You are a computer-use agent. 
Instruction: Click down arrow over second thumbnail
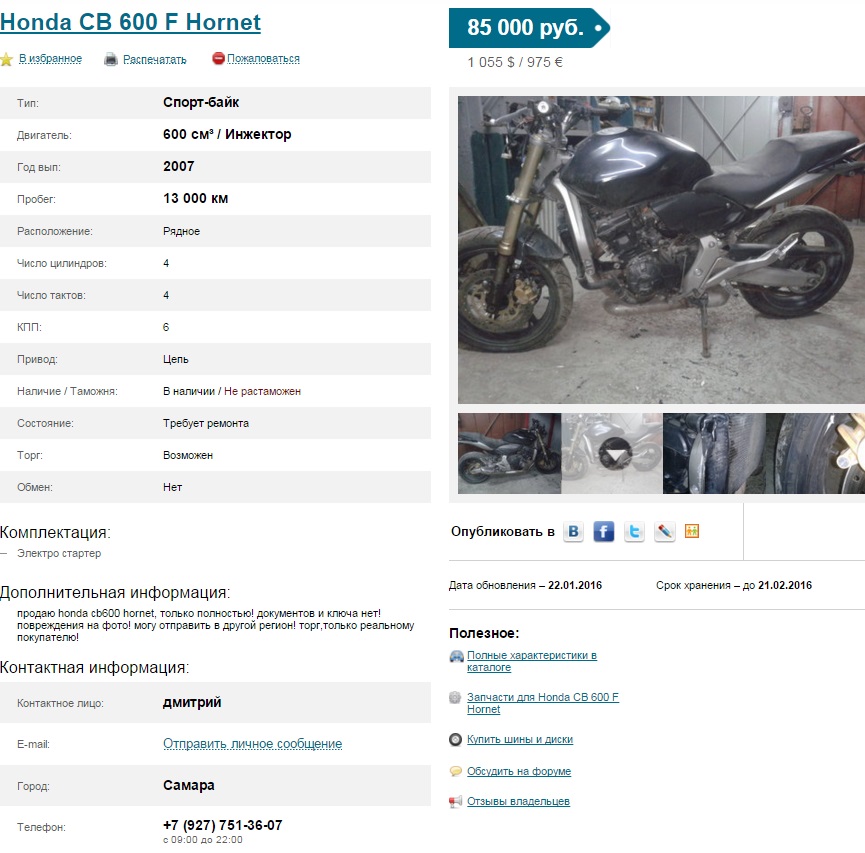click(615, 454)
